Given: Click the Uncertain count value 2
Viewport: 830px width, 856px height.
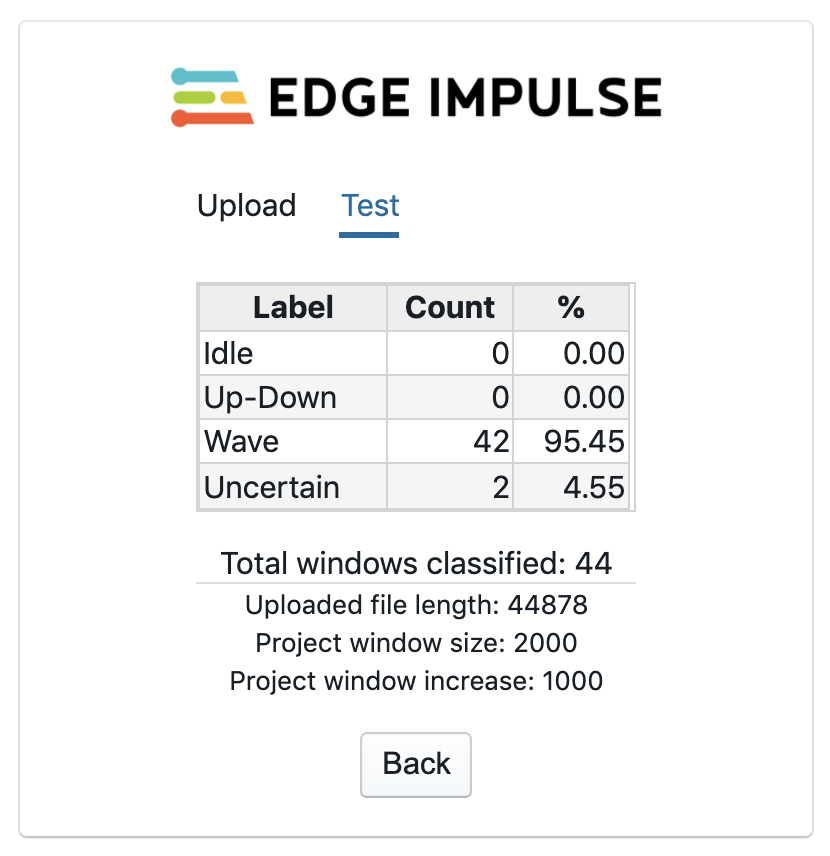Looking at the screenshot, I should point(500,487).
